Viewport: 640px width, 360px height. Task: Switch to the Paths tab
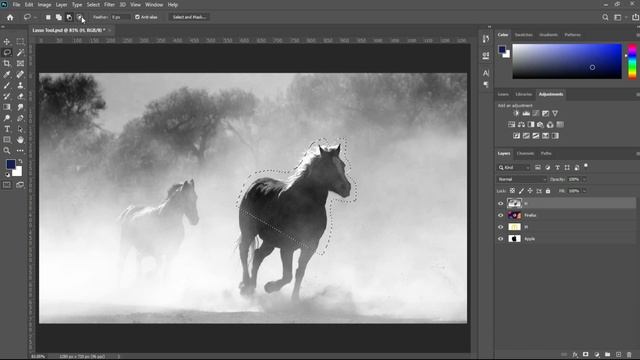click(x=546, y=153)
